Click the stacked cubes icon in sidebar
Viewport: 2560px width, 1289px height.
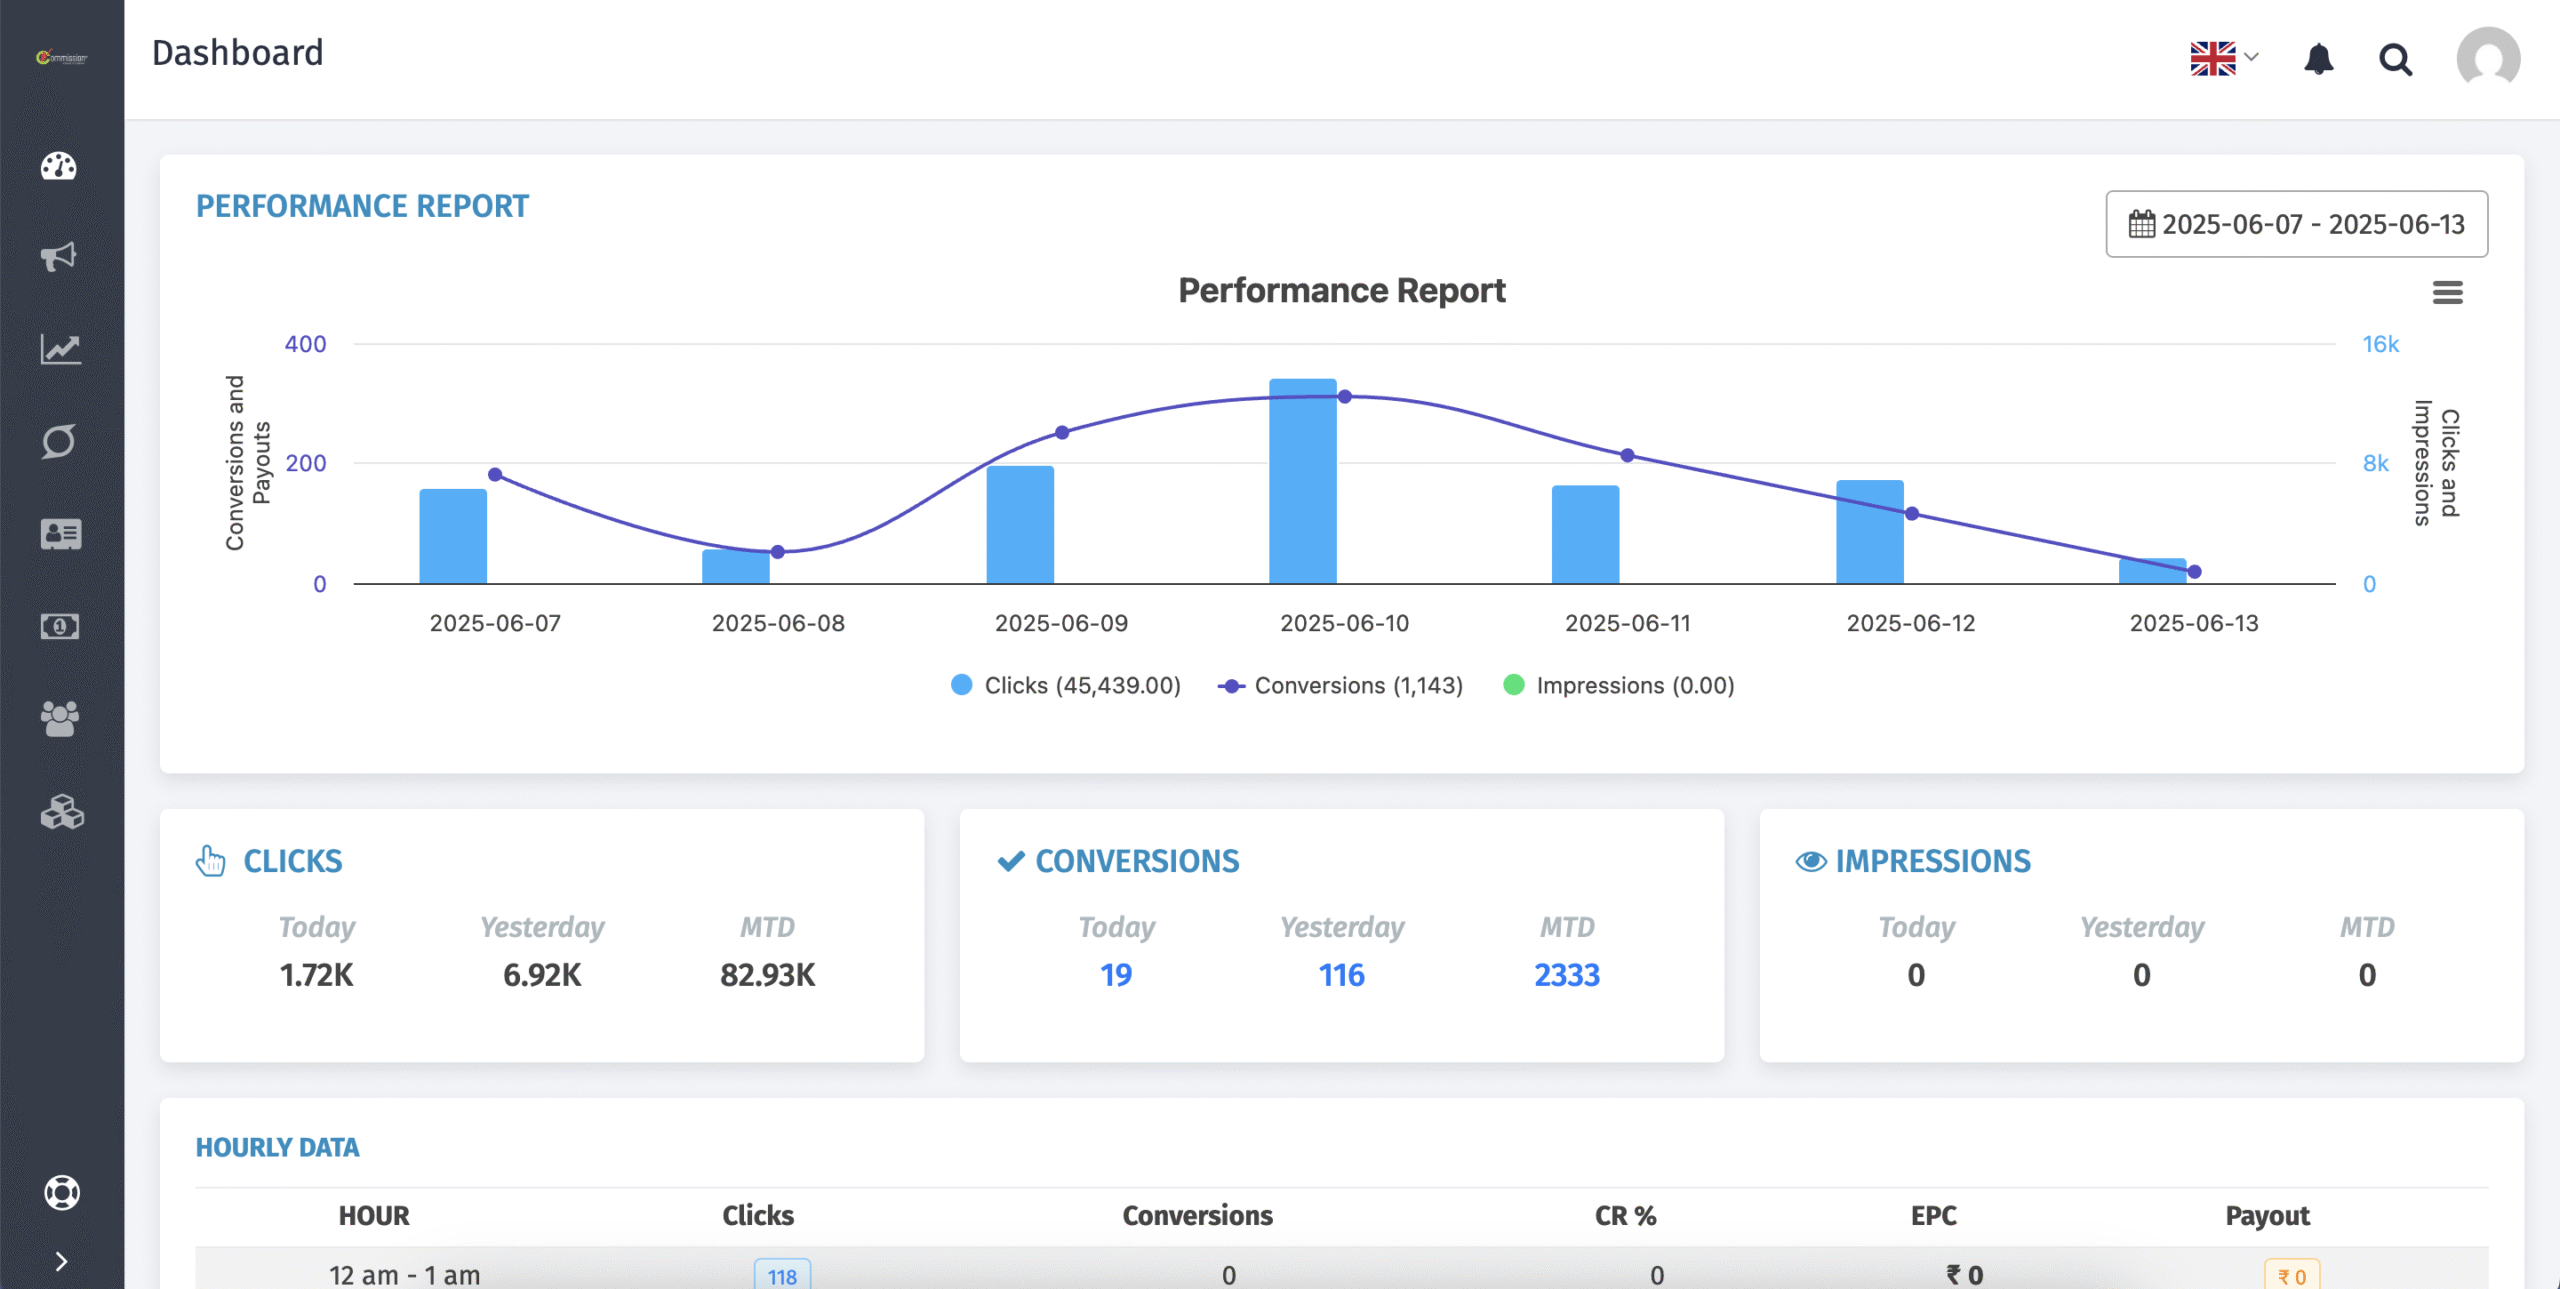[x=61, y=812]
